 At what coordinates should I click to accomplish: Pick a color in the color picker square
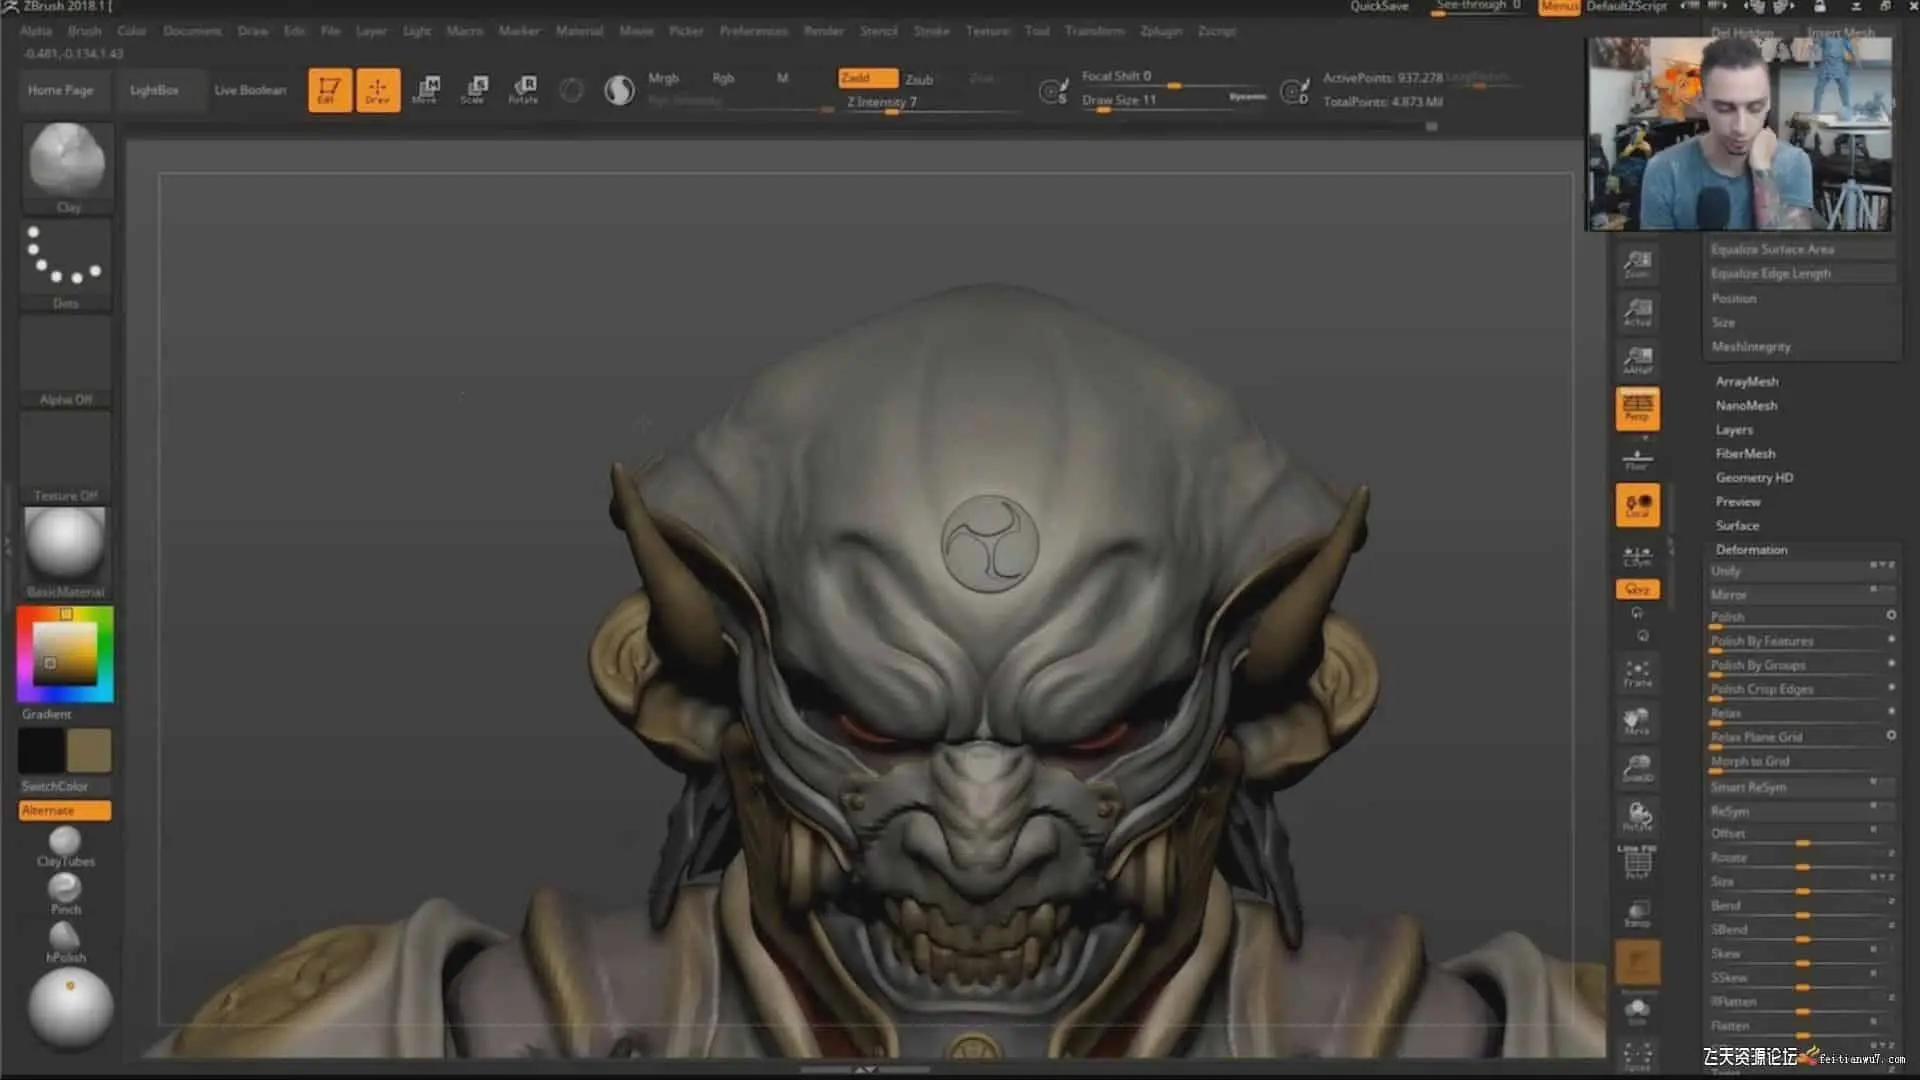tap(65, 653)
